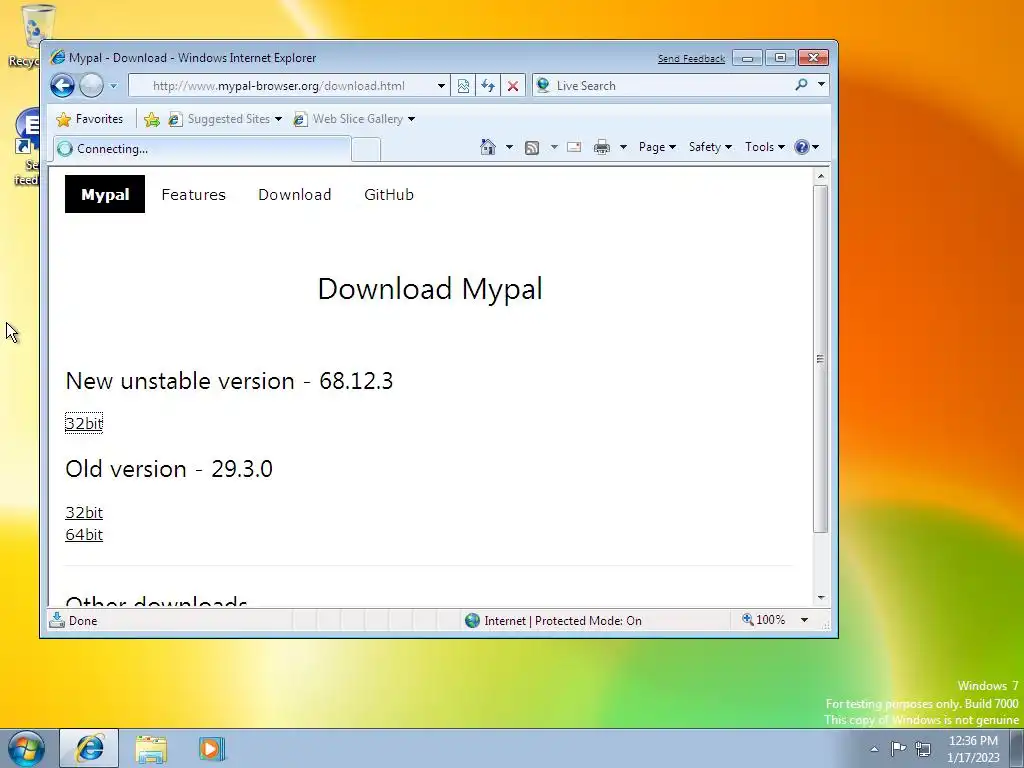
Task: Show hidden tray icons arrow
Action: (874, 749)
